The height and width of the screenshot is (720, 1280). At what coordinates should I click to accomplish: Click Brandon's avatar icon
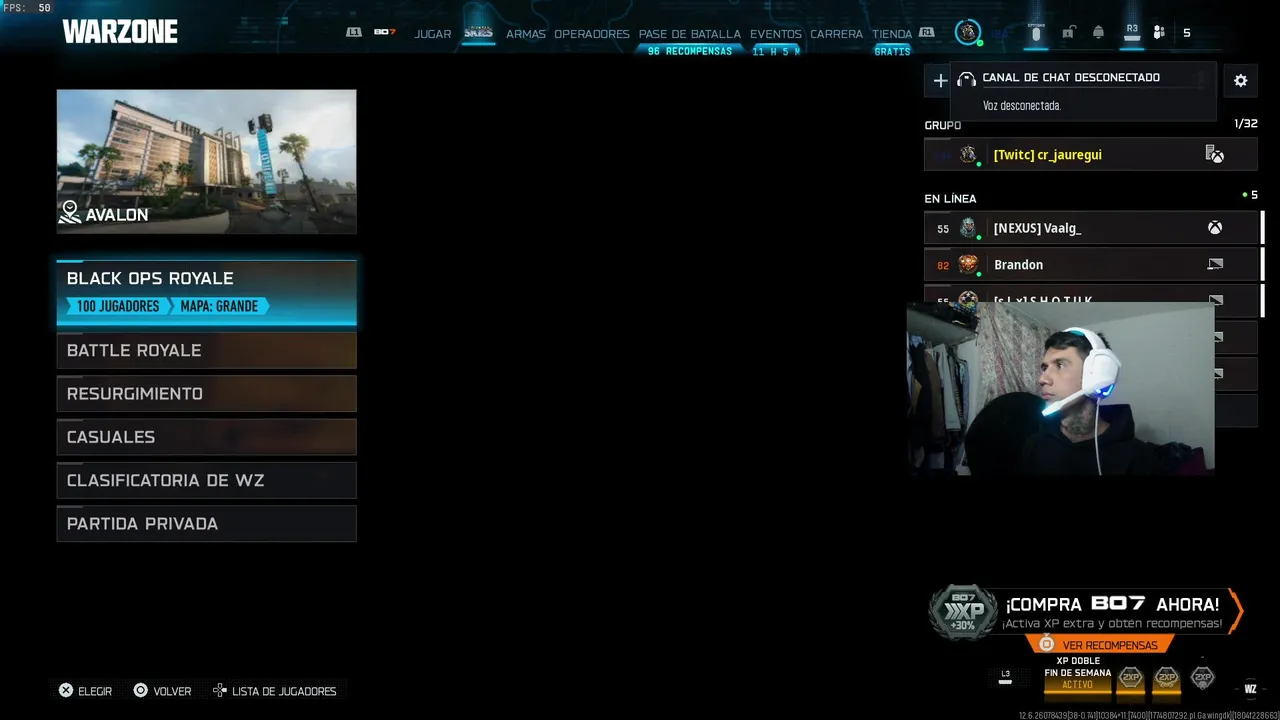pyautogui.click(x=968, y=265)
